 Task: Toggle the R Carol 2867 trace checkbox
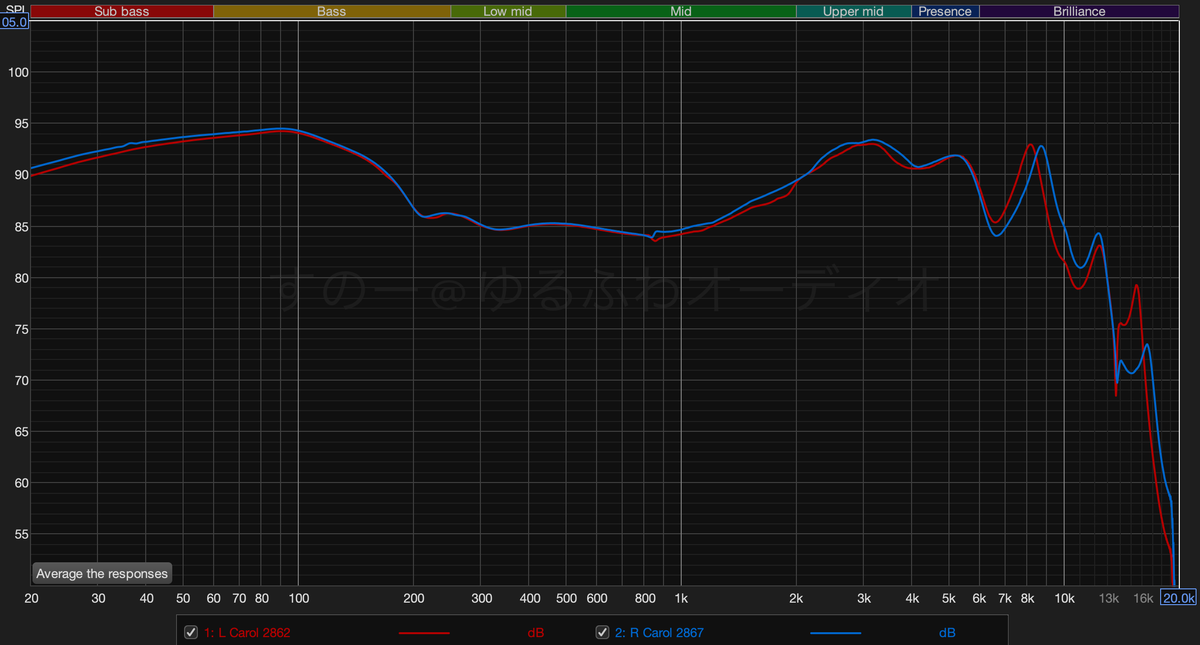603,632
